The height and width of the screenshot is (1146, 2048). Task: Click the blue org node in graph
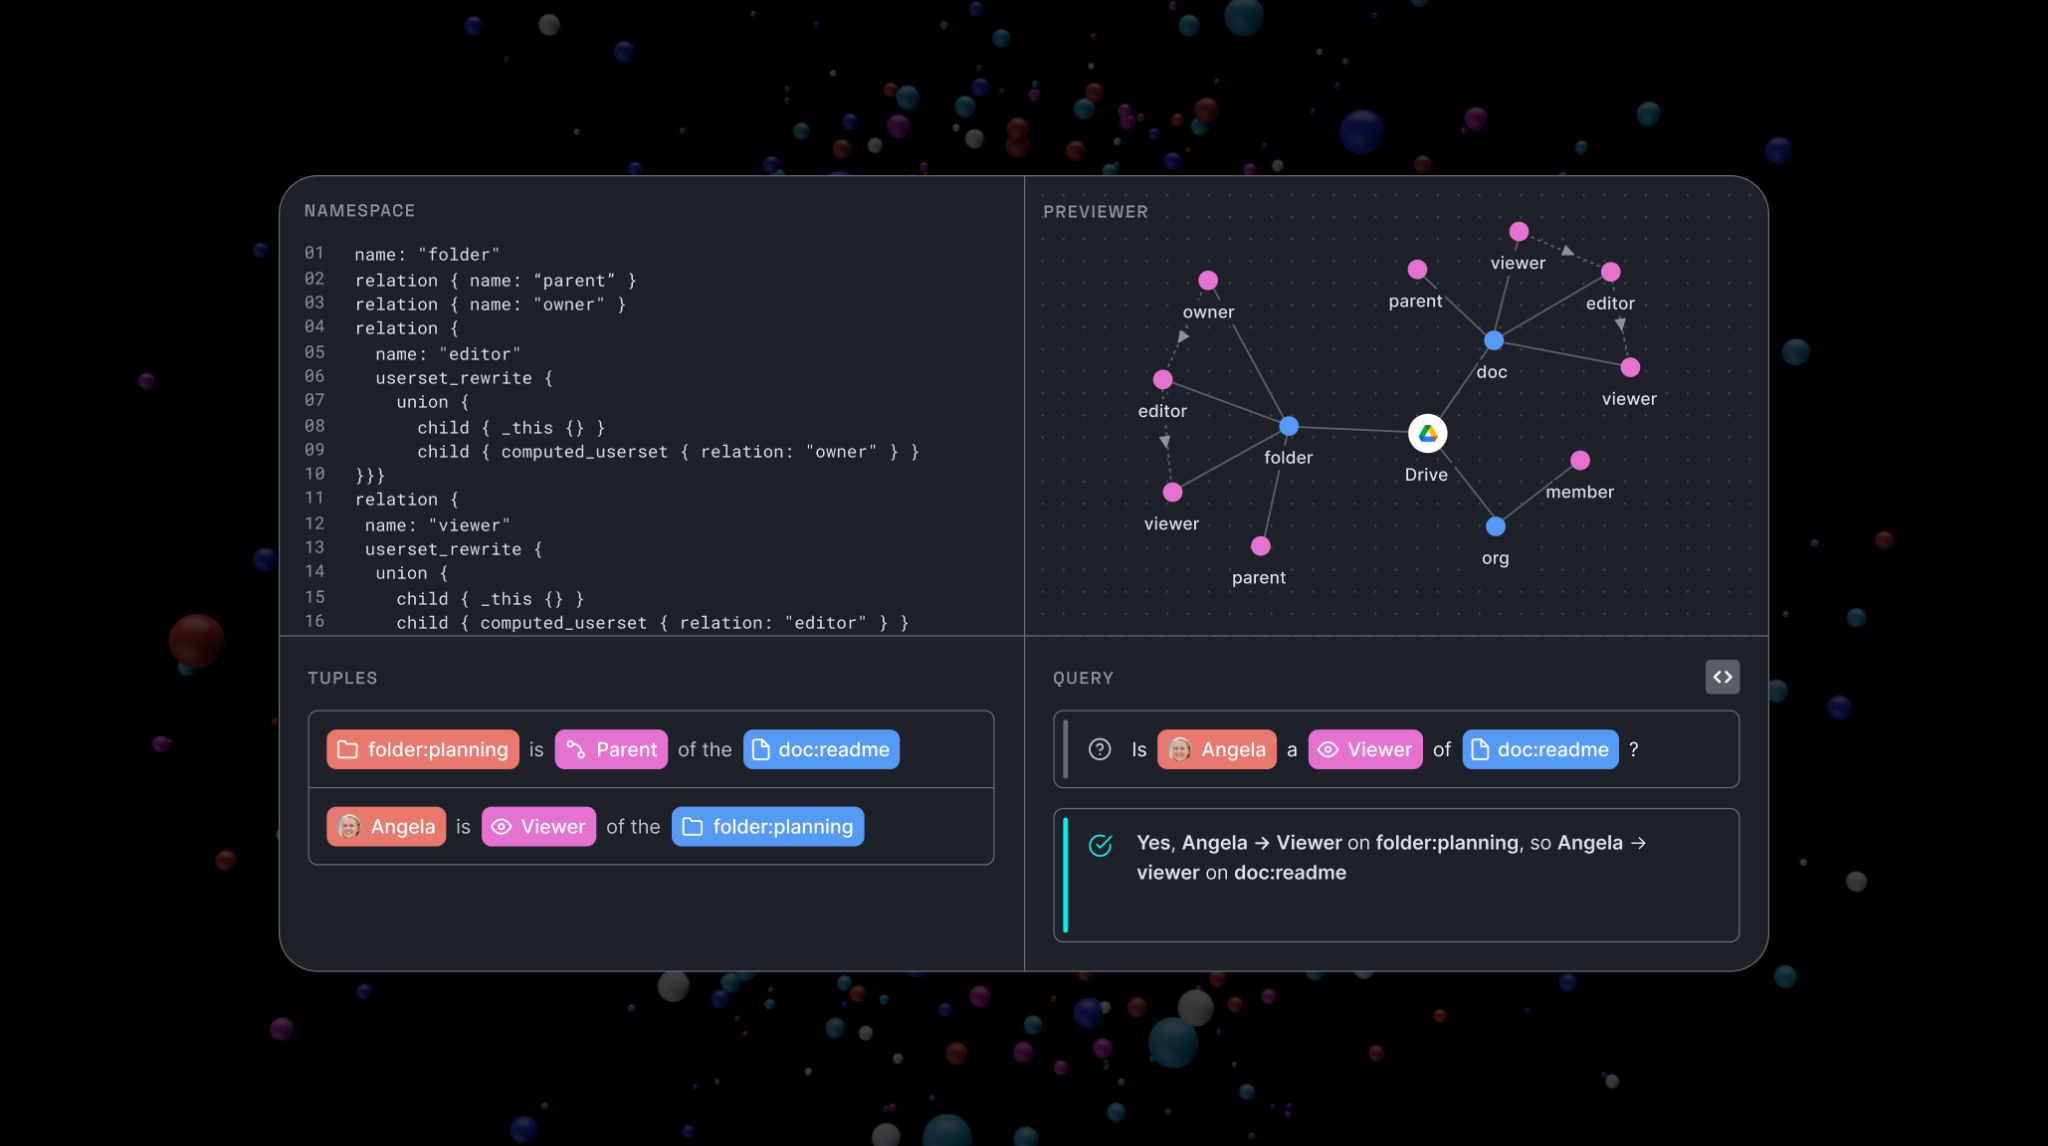(x=1495, y=526)
